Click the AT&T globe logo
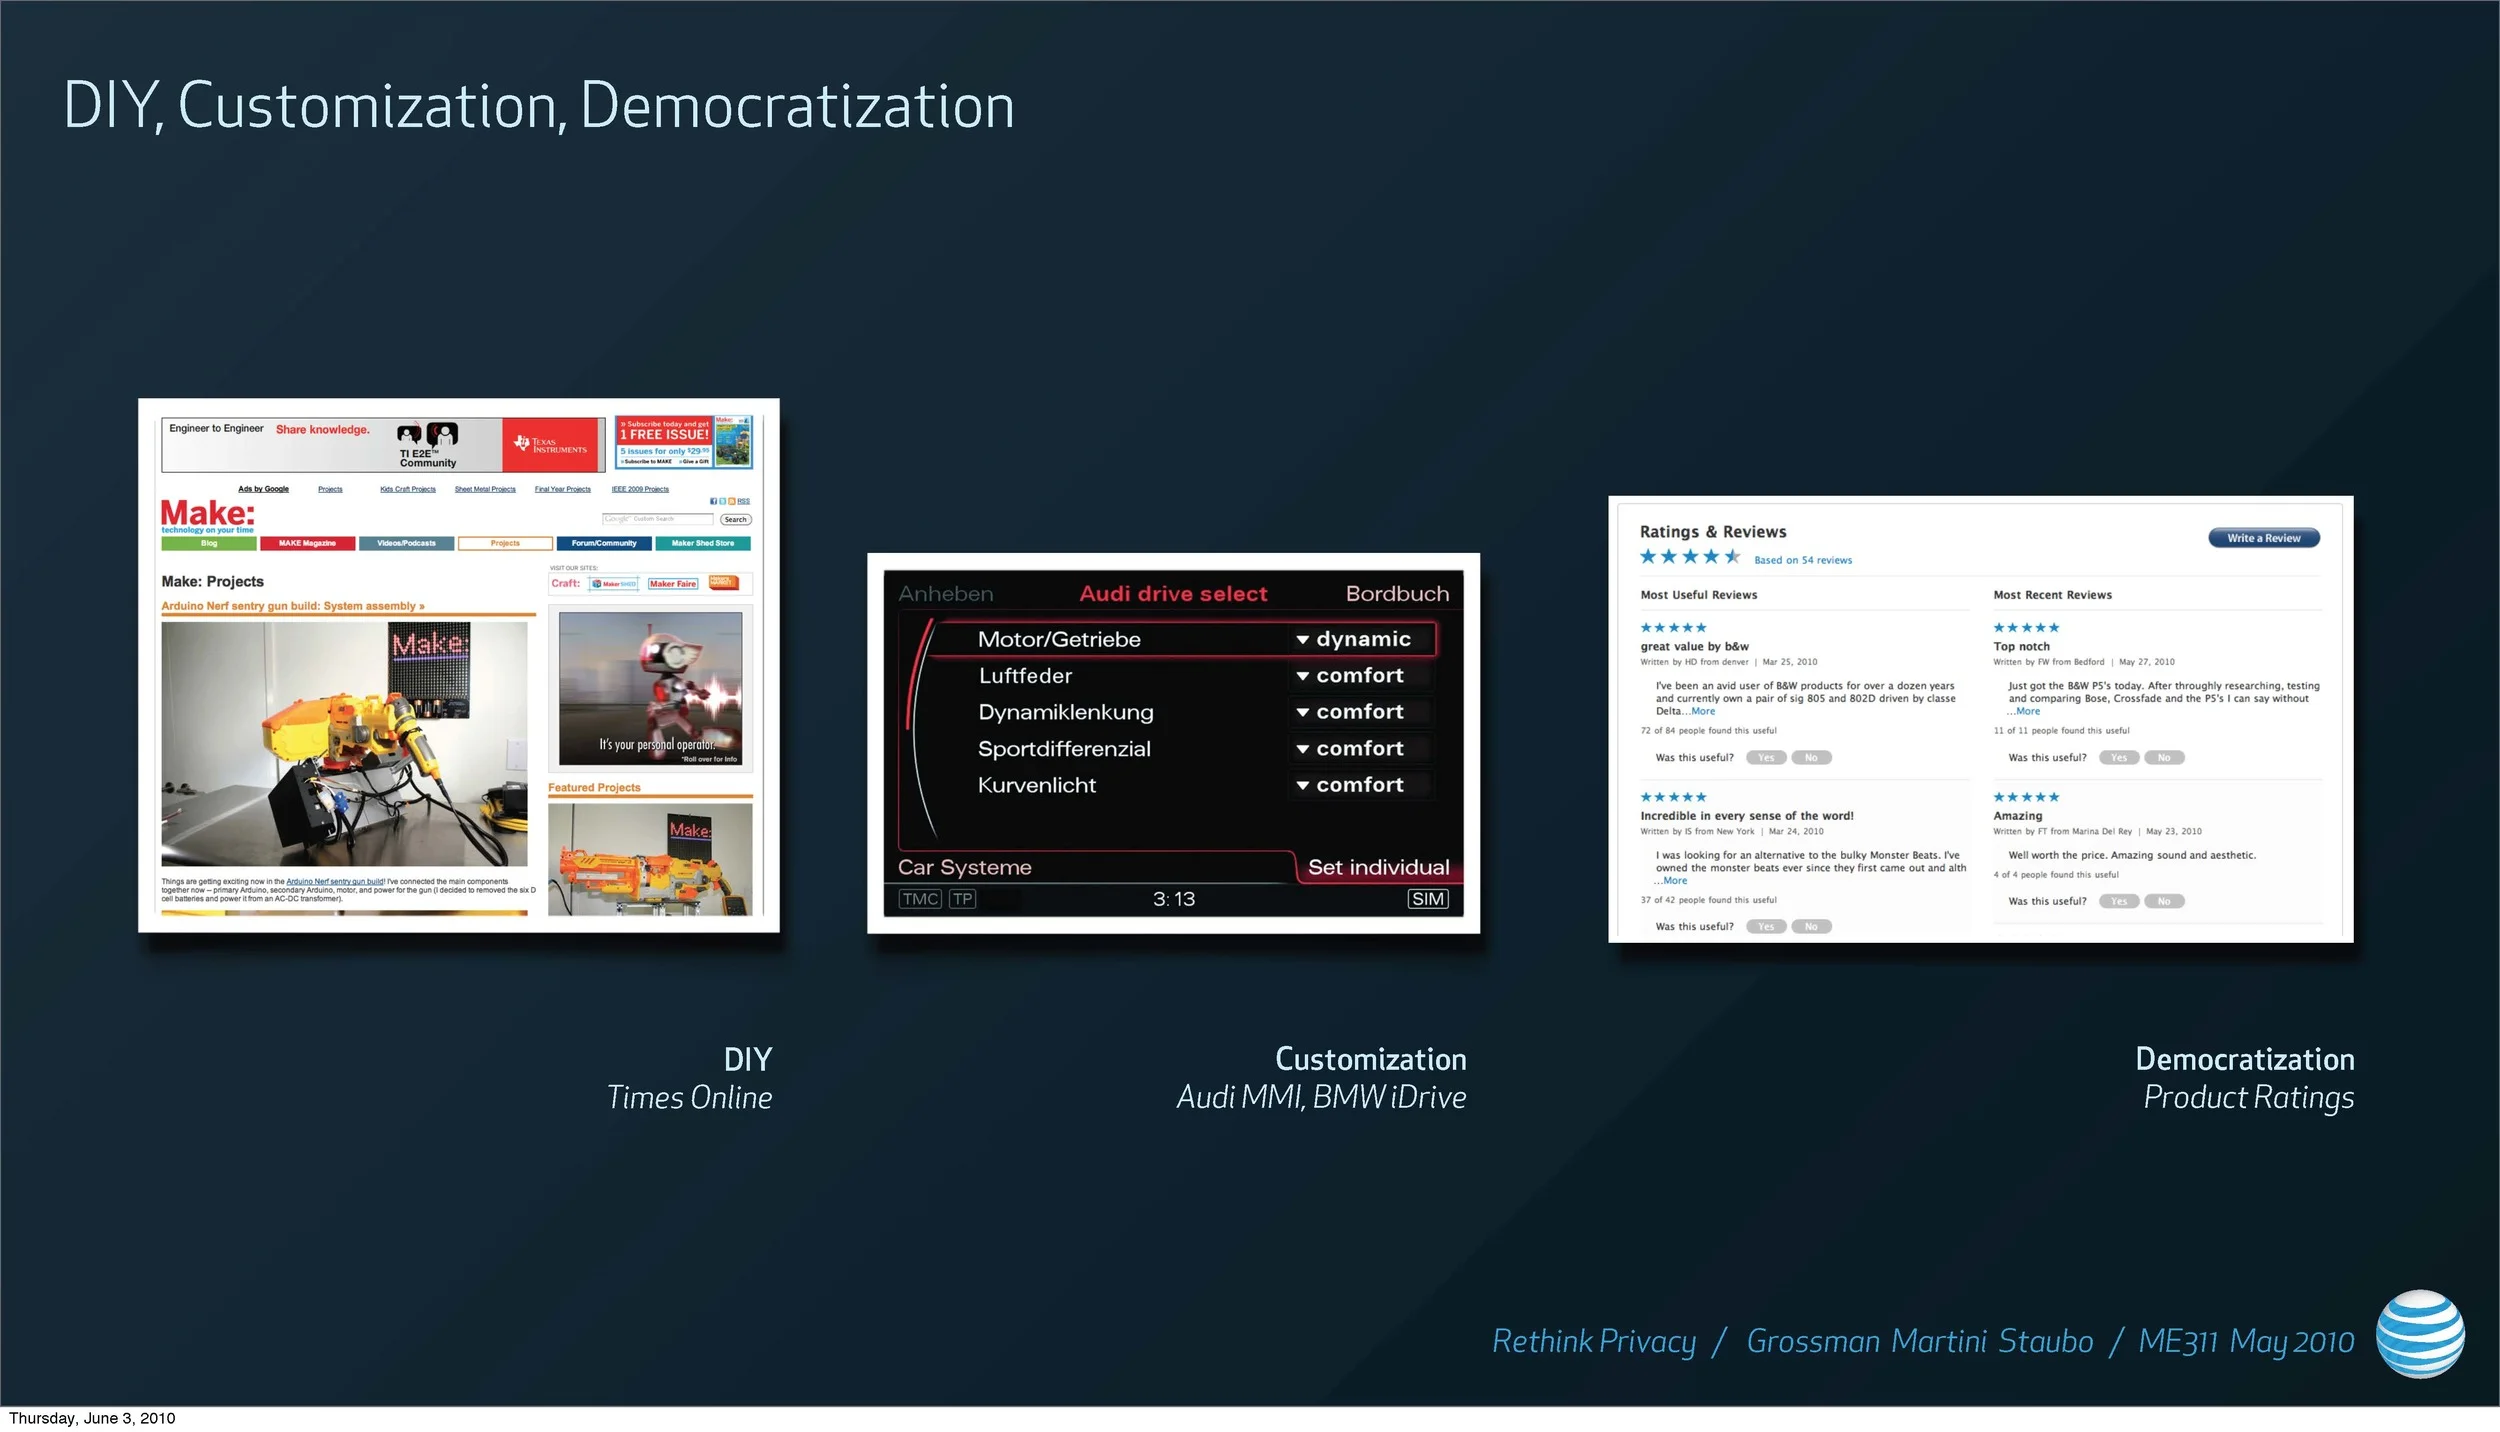Viewport: 2500px width, 1432px height. [2420, 1334]
